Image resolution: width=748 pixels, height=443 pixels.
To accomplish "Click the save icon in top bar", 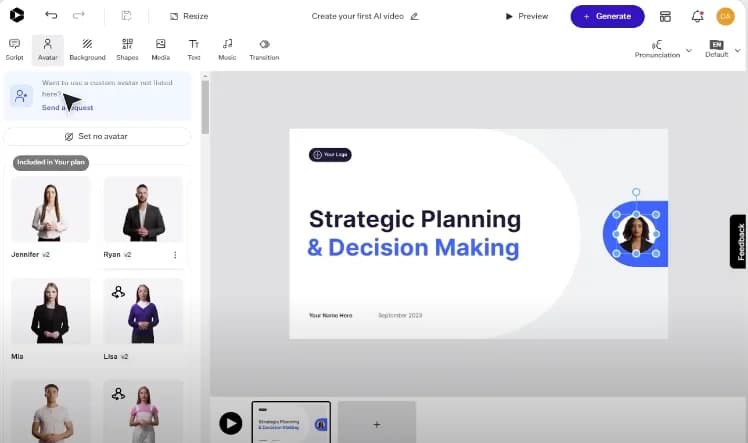I will [126, 16].
